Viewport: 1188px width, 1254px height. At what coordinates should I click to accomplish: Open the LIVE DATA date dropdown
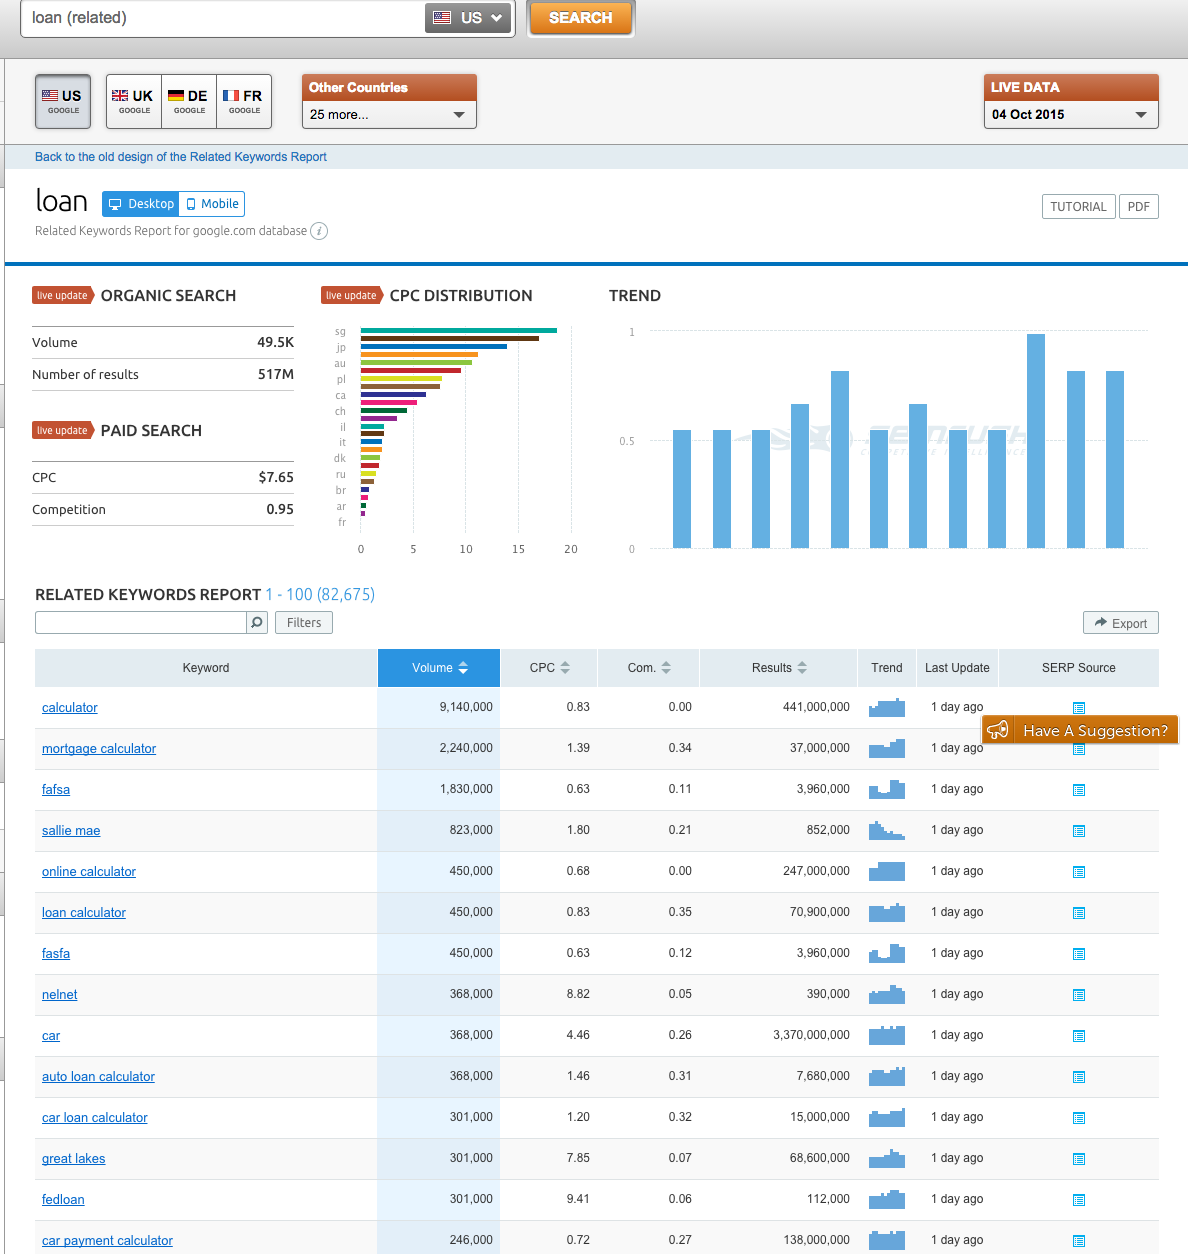(x=1070, y=114)
